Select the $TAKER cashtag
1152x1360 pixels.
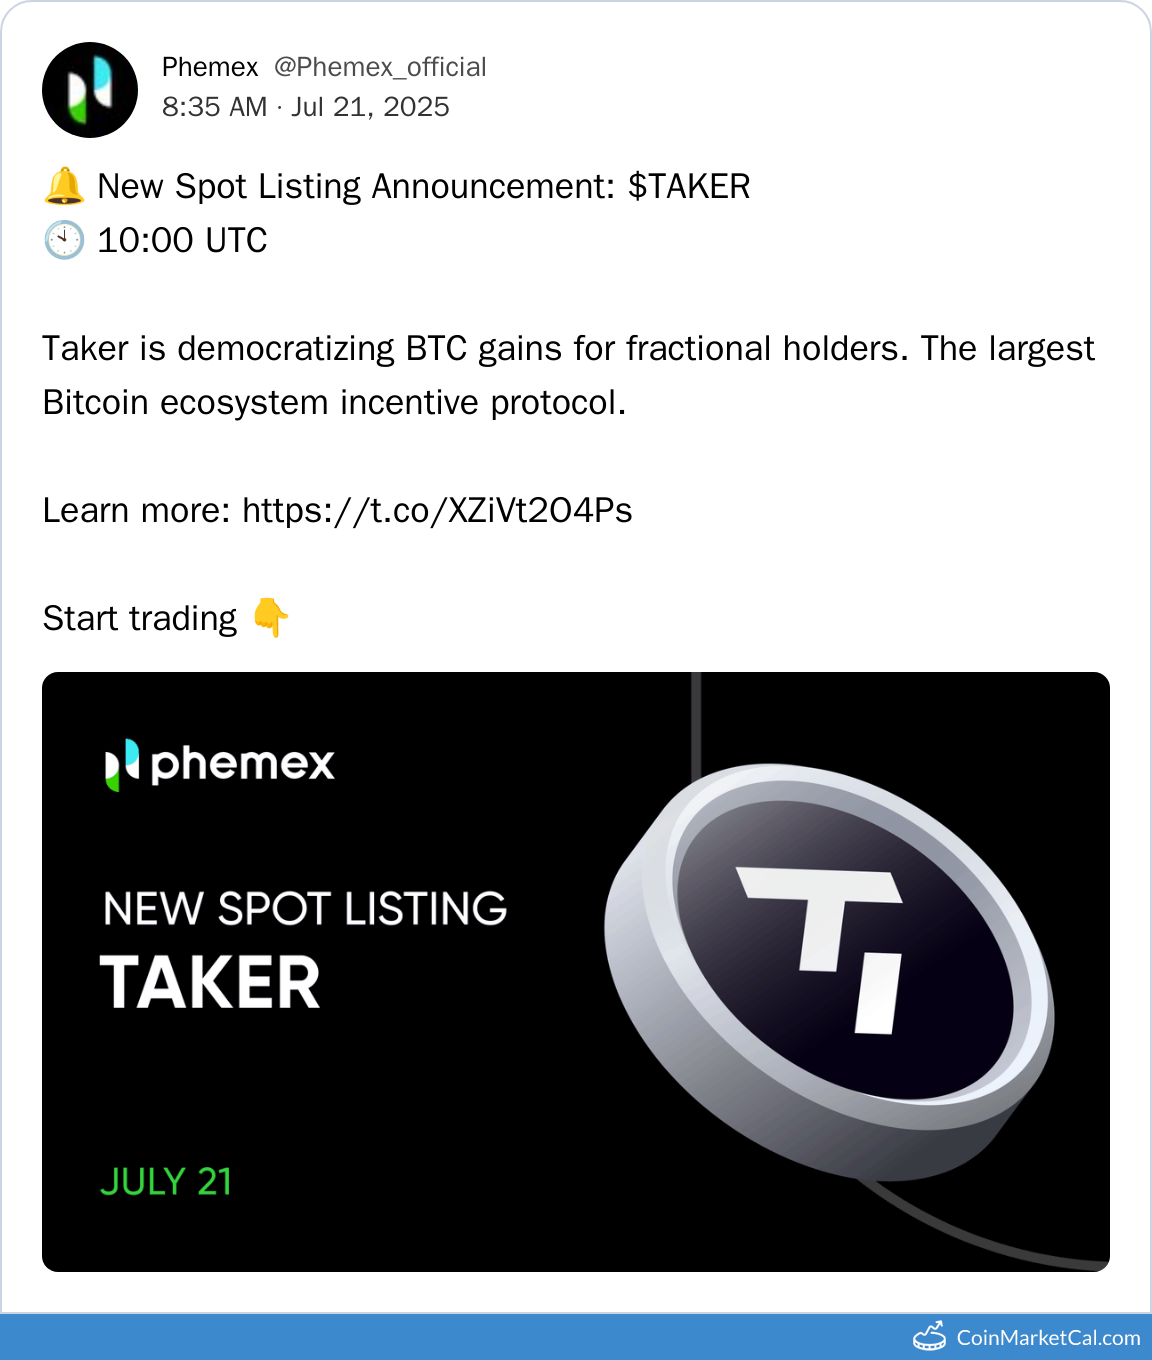(x=689, y=187)
